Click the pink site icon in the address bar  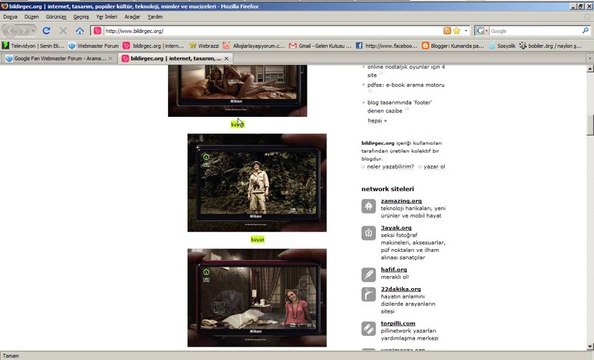pyautogui.click(x=98, y=31)
